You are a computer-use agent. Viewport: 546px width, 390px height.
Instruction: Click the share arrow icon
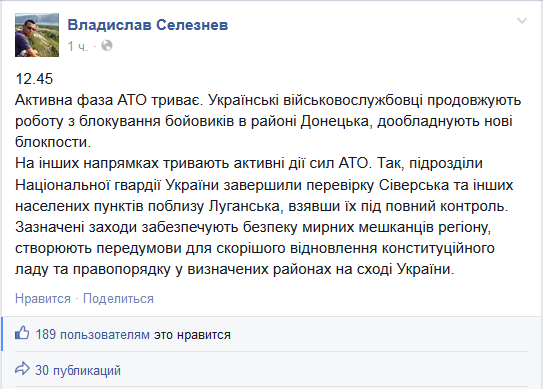pyautogui.click(x=22, y=369)
